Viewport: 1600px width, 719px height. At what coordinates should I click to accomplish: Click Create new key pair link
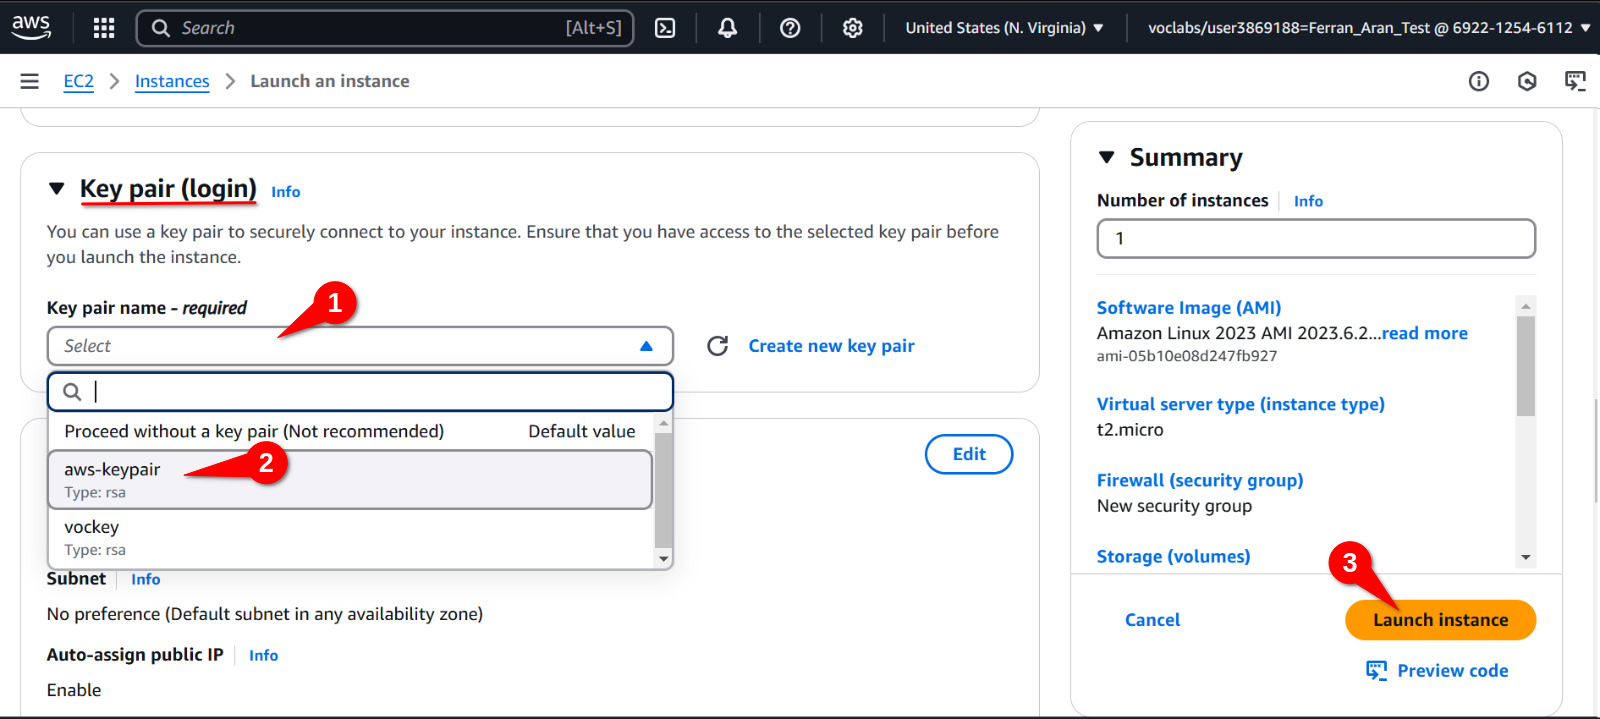[831, 346]
